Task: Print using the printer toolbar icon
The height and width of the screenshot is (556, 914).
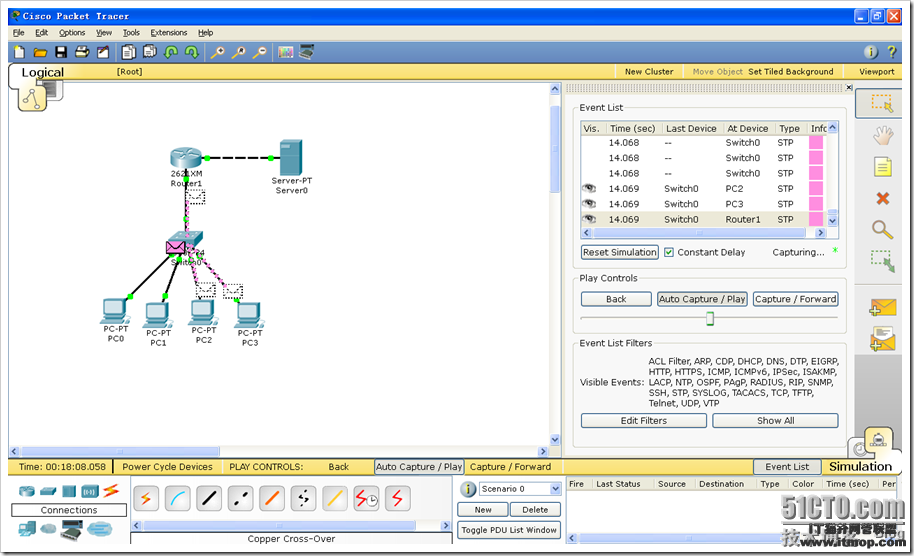Action: 82,52
